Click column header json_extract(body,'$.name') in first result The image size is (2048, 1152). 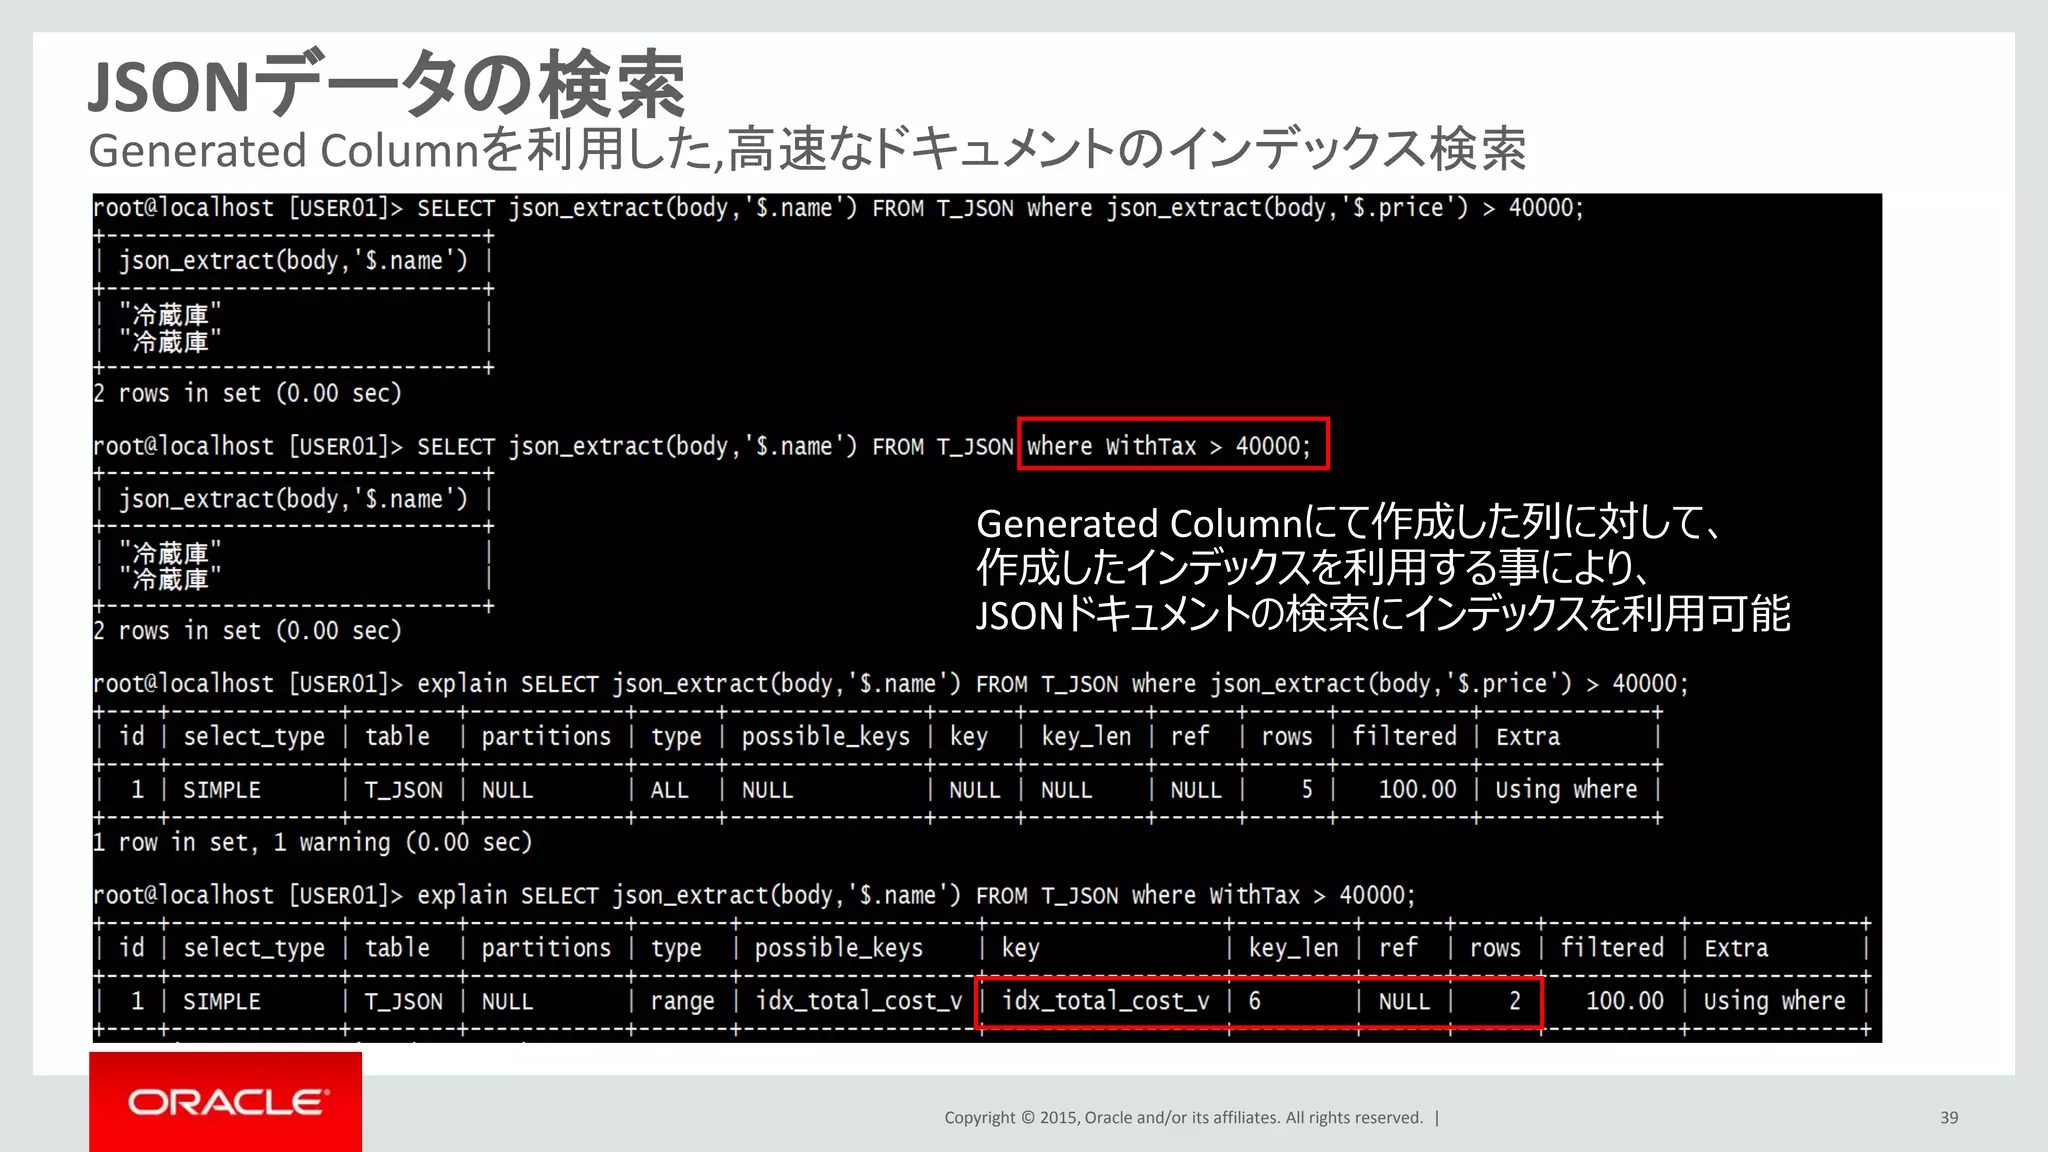(x=293, y=261)
